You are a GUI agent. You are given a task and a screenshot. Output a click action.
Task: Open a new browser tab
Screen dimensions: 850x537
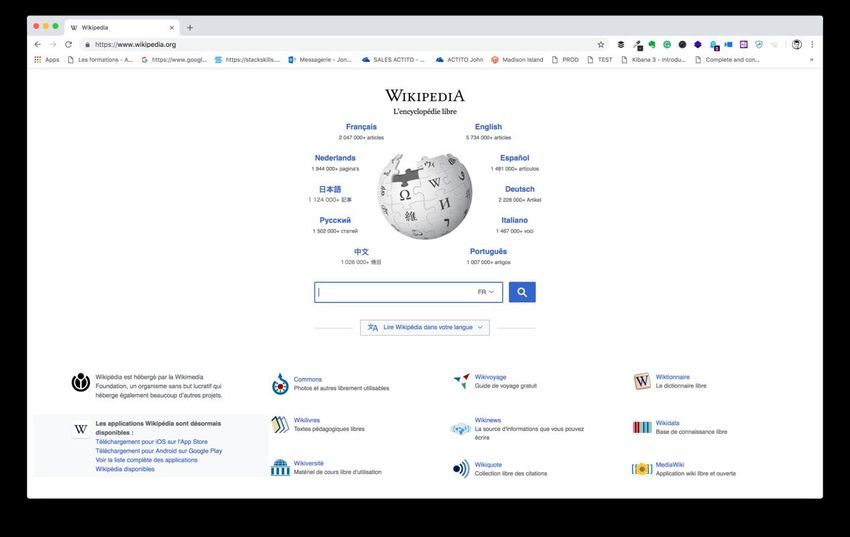(x=190, y=27)
